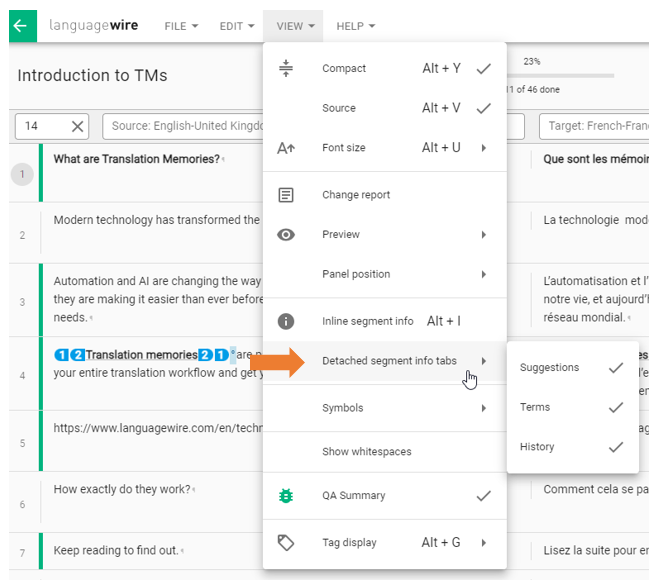Click the QA Summary bug icon
The image size is (663, 583).
pos(286,496)
